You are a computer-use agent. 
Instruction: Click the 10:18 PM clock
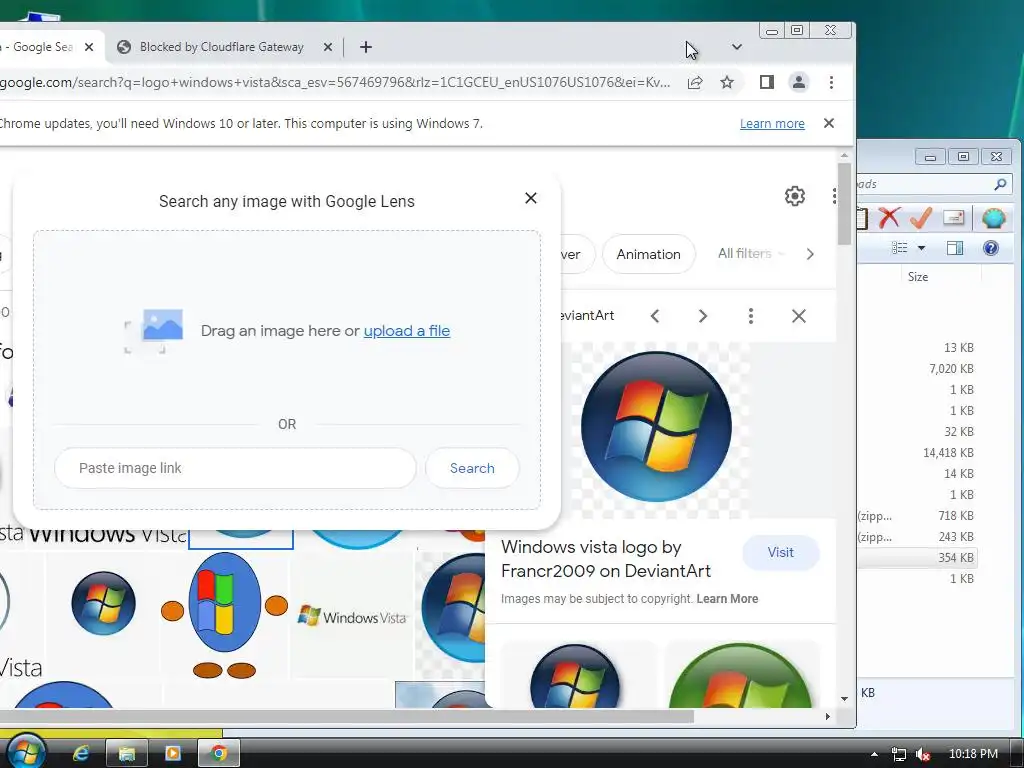973,754
